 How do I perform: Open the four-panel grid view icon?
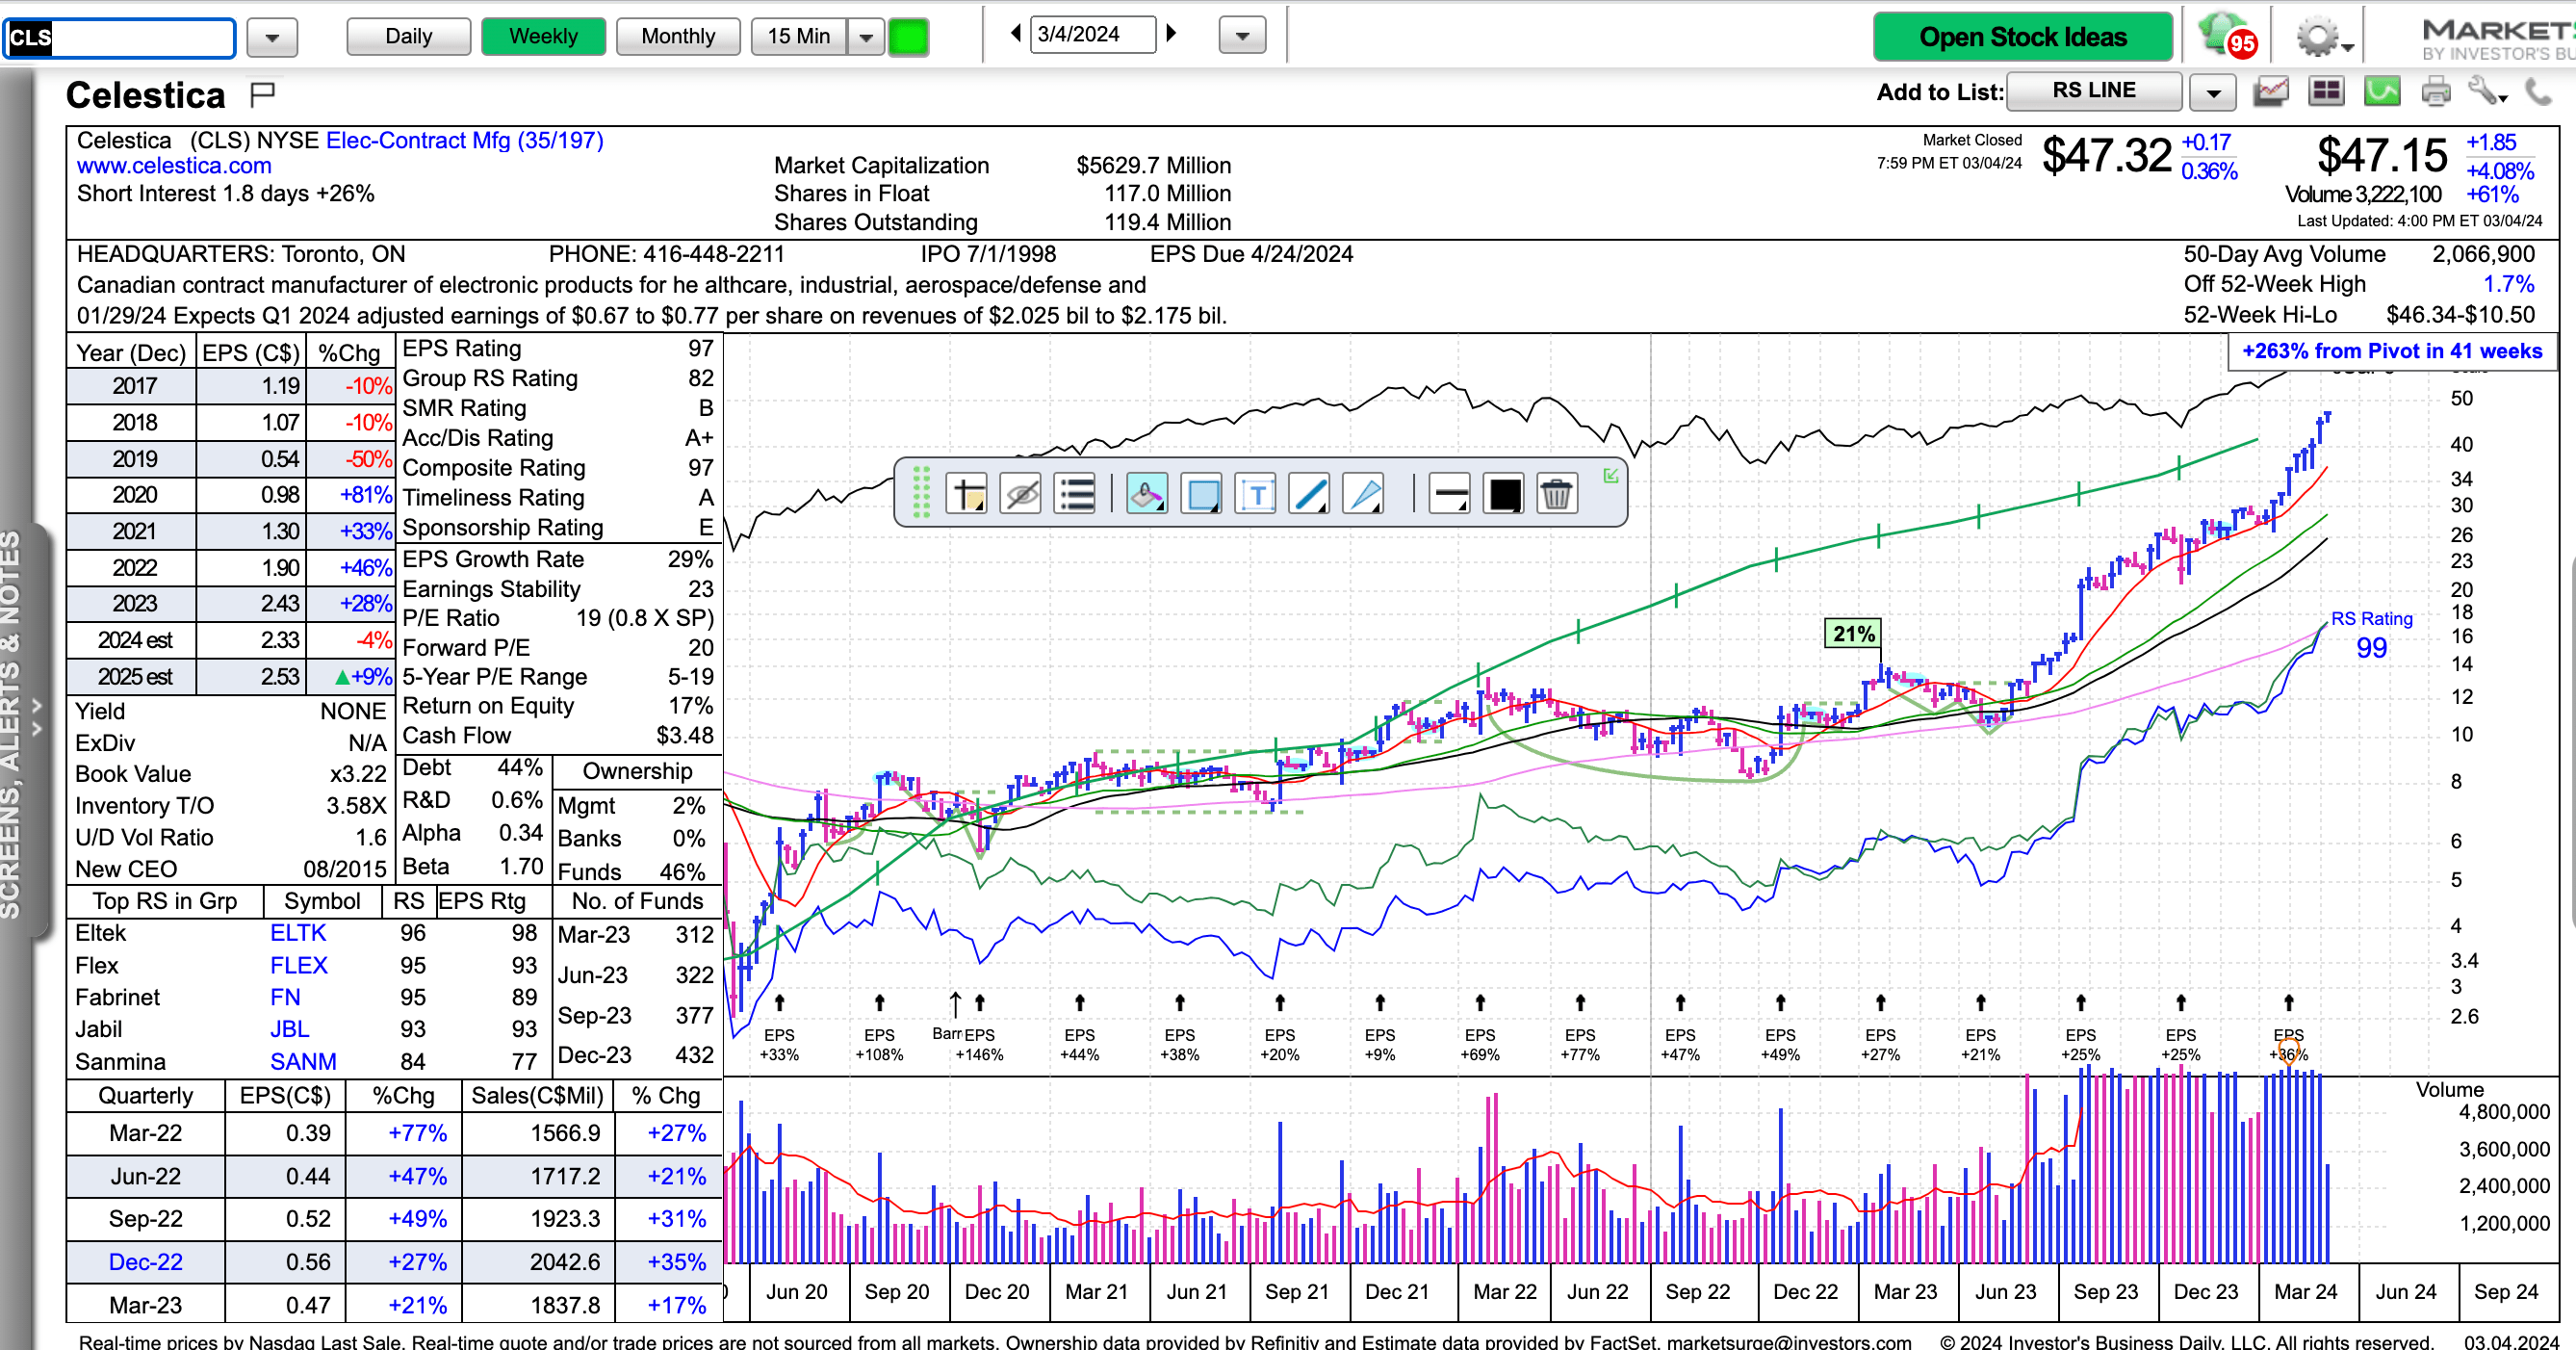coord(2326,92)
